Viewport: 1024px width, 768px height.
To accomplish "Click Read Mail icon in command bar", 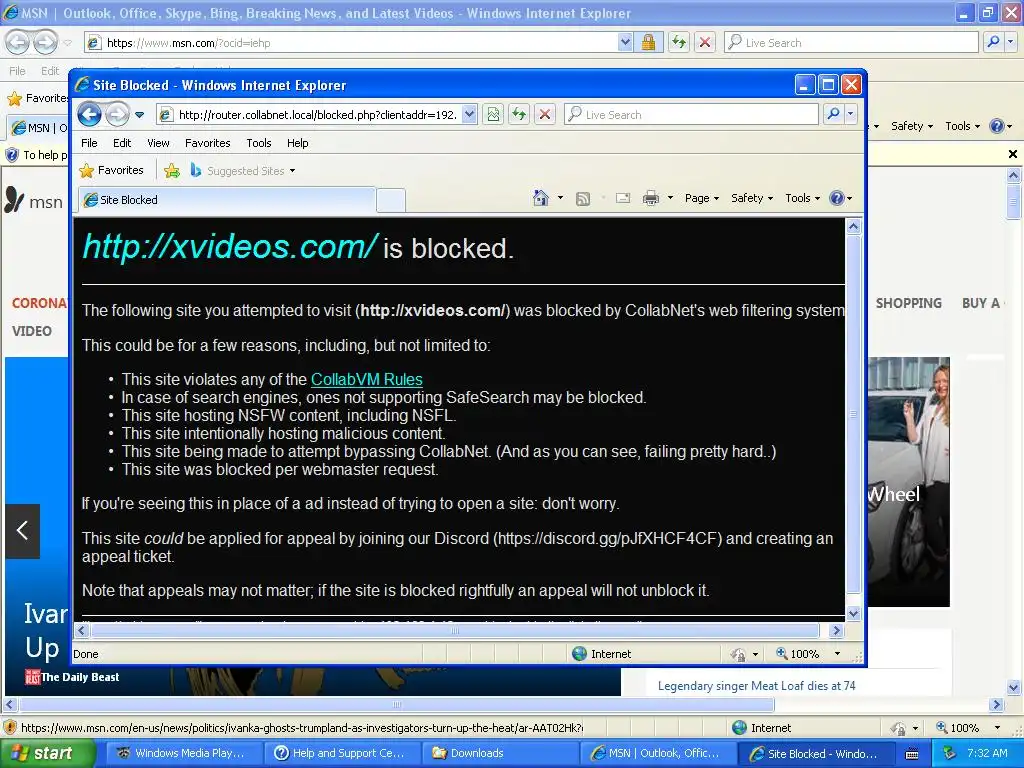I will pyautogui.click(x=623, y=198).
